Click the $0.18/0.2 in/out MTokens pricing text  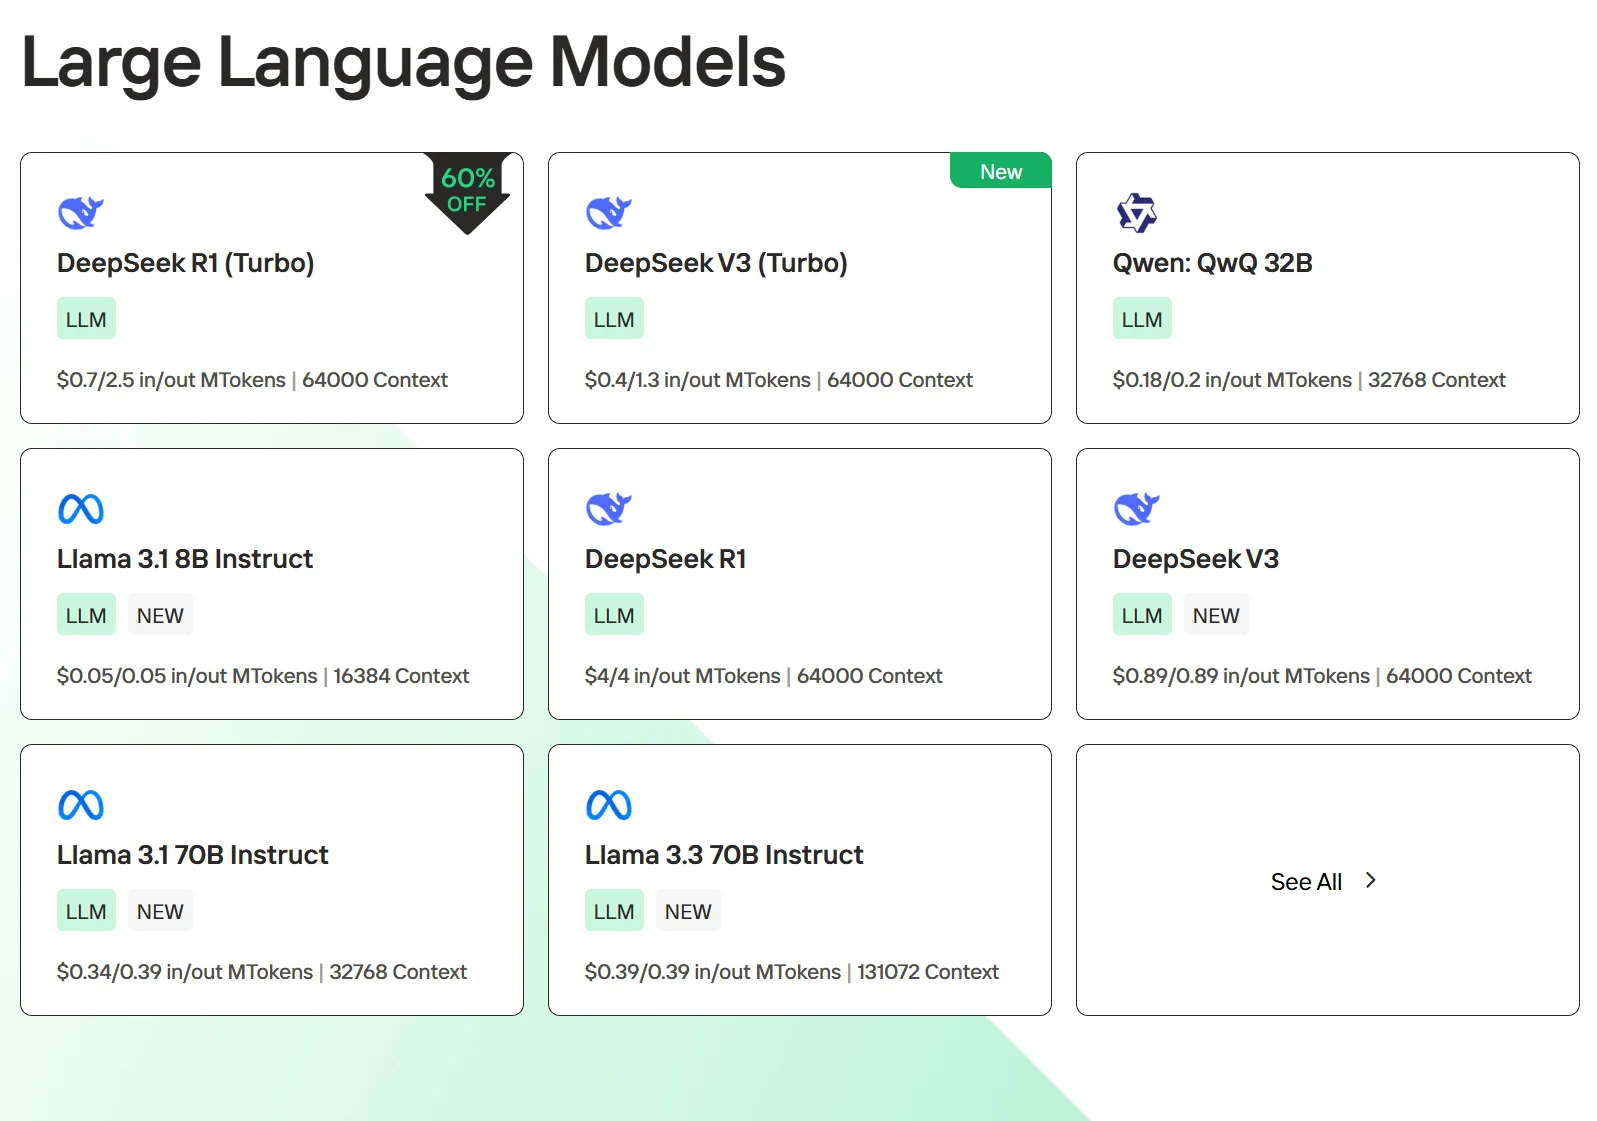(x=1232, y=380)
